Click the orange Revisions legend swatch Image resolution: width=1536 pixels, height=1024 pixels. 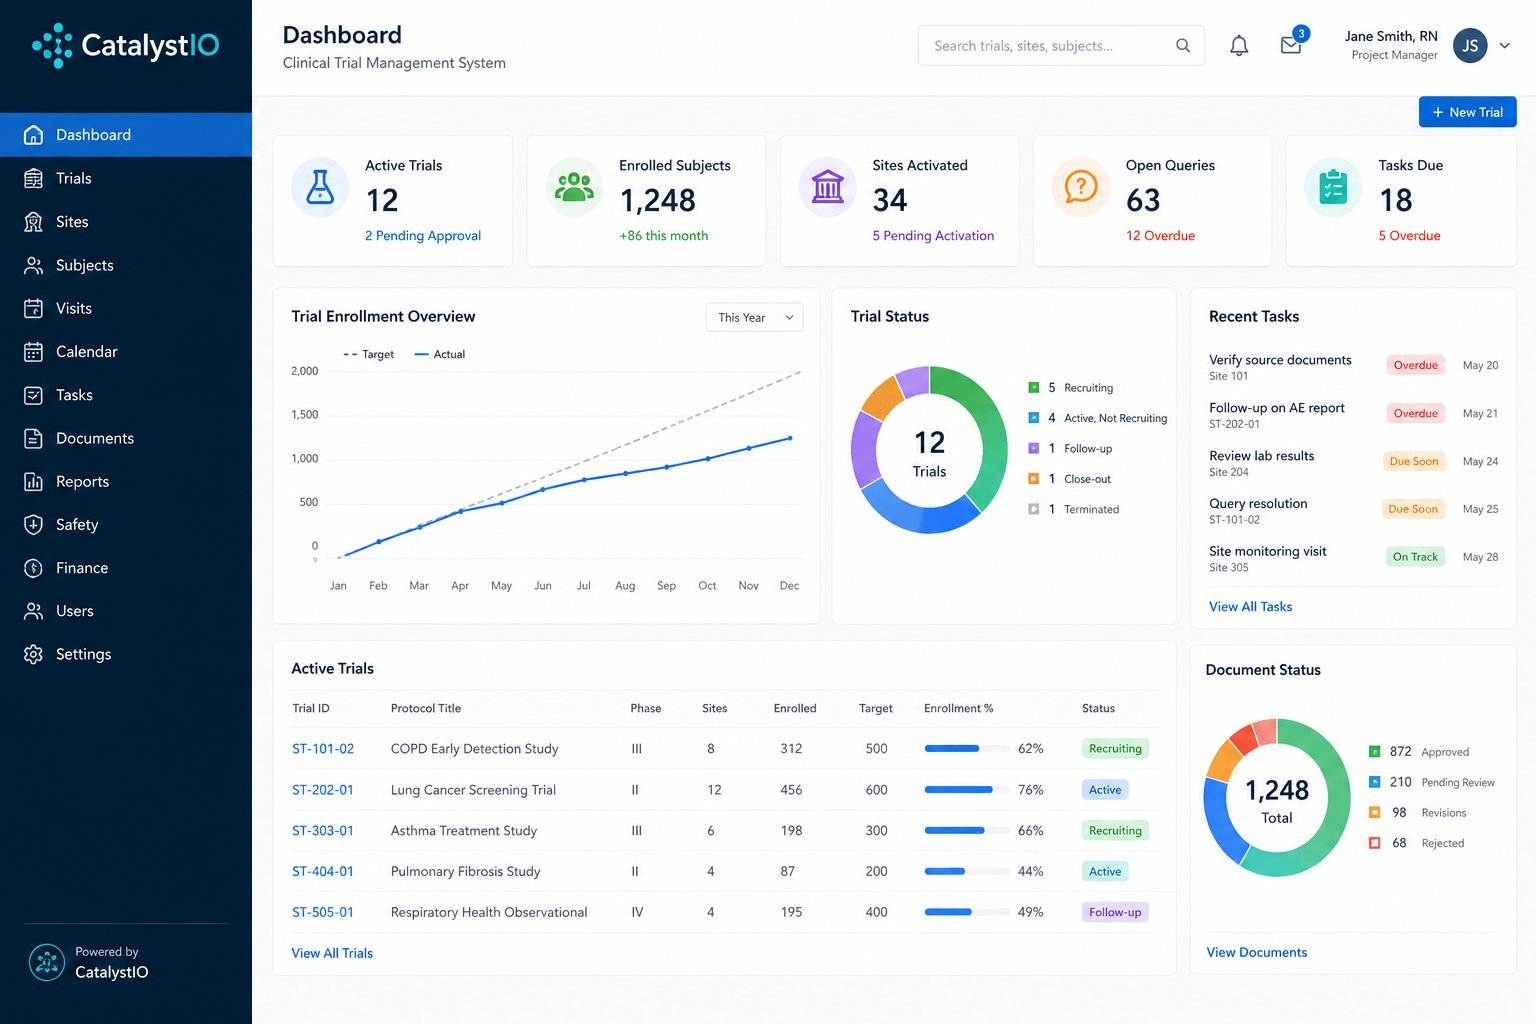[1374, 813]
